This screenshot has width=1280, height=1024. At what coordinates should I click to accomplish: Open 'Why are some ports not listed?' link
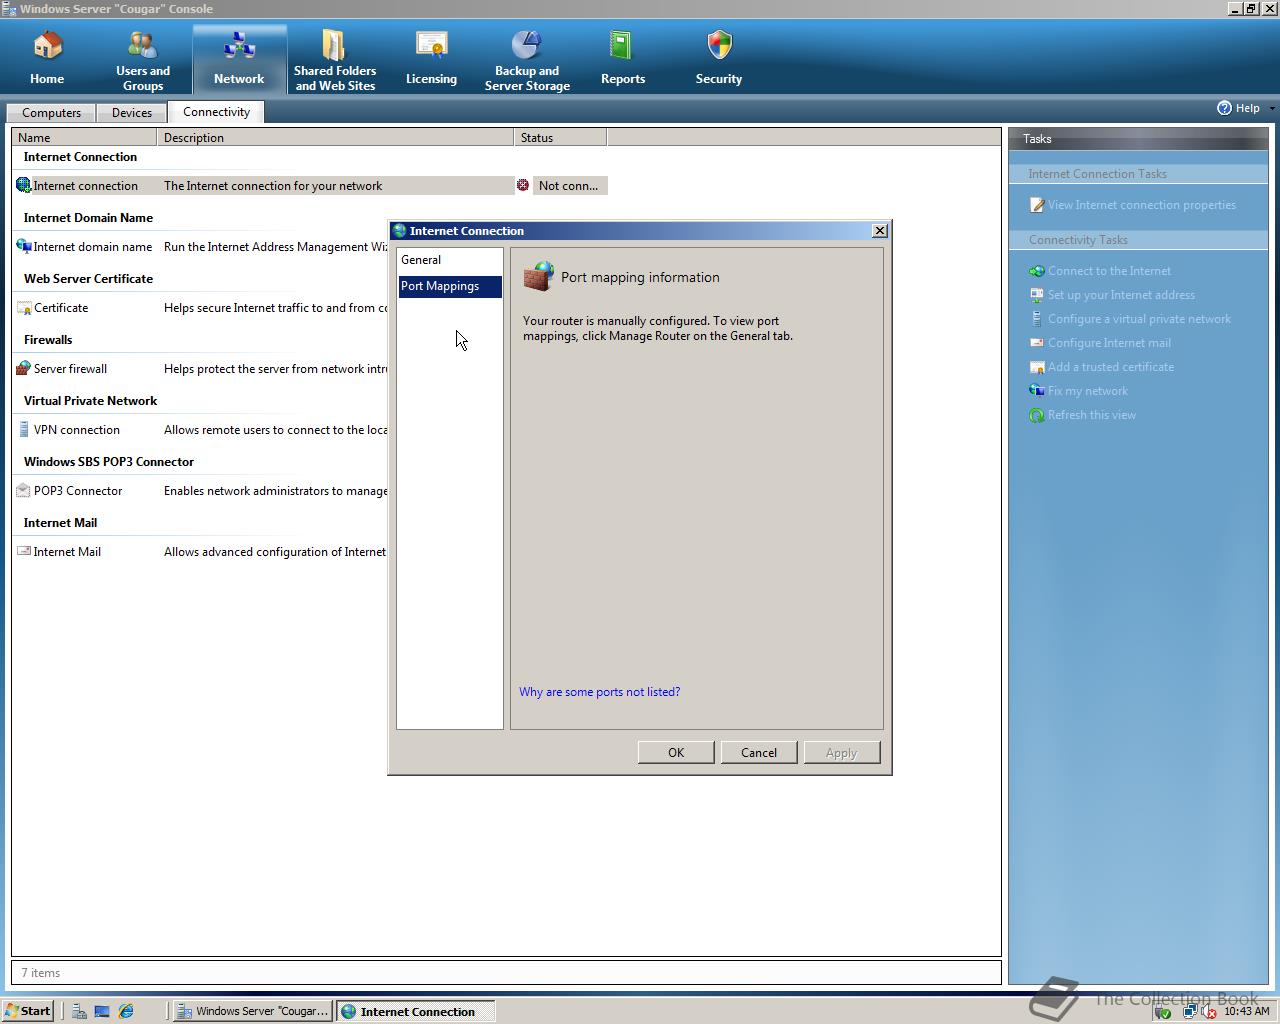(x=600, y=692)
